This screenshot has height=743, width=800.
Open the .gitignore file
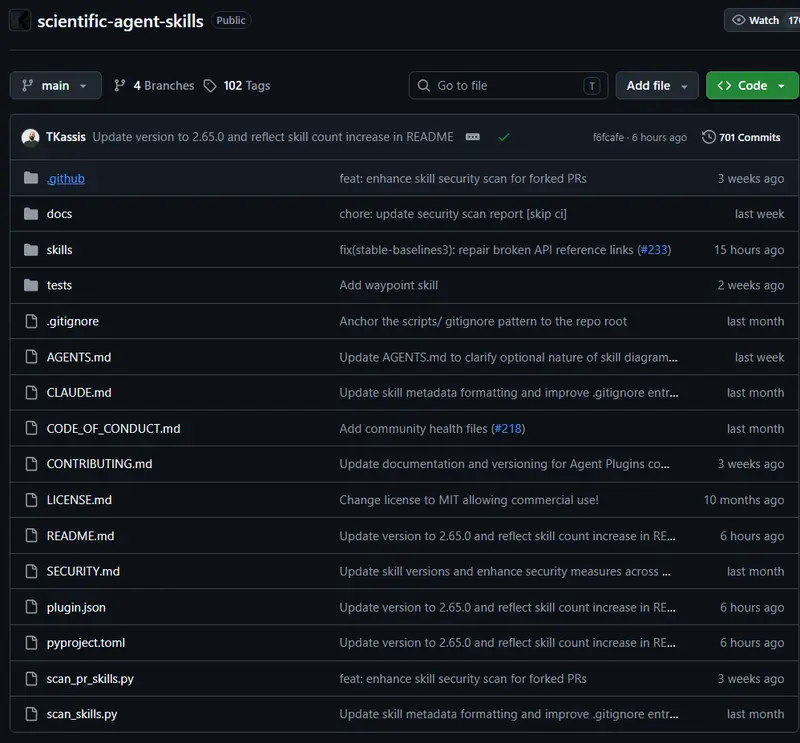tap(72, 321)
